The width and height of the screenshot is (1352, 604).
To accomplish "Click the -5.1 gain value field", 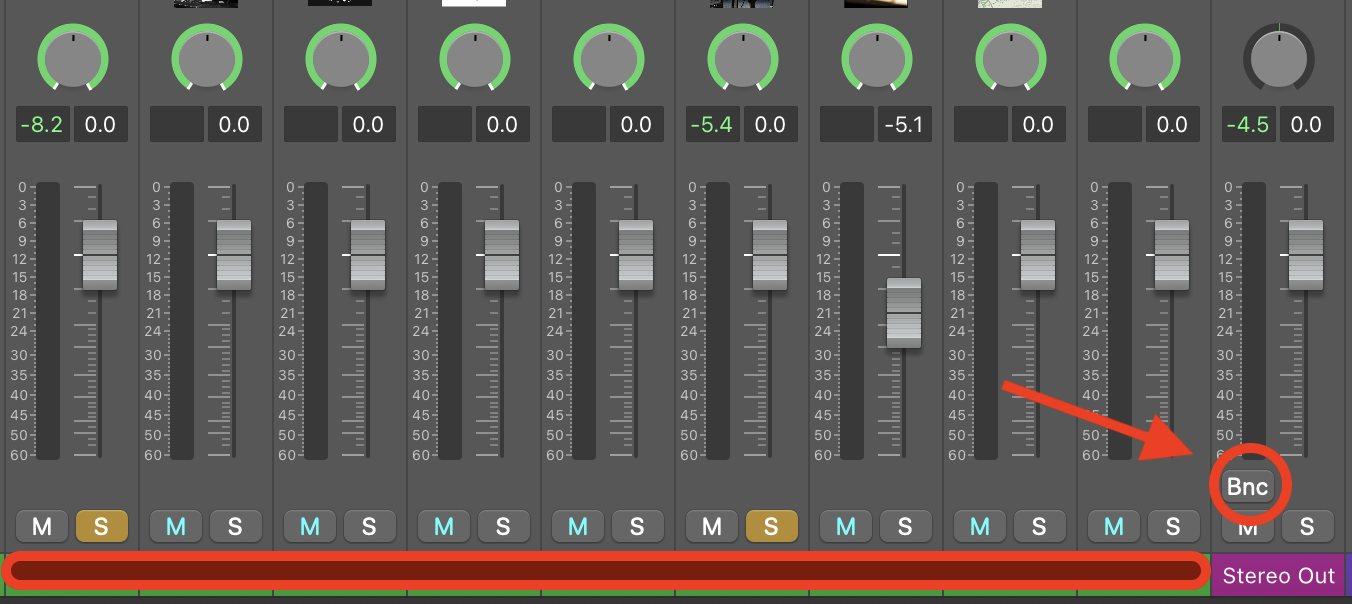I will [x=904, y=125].
